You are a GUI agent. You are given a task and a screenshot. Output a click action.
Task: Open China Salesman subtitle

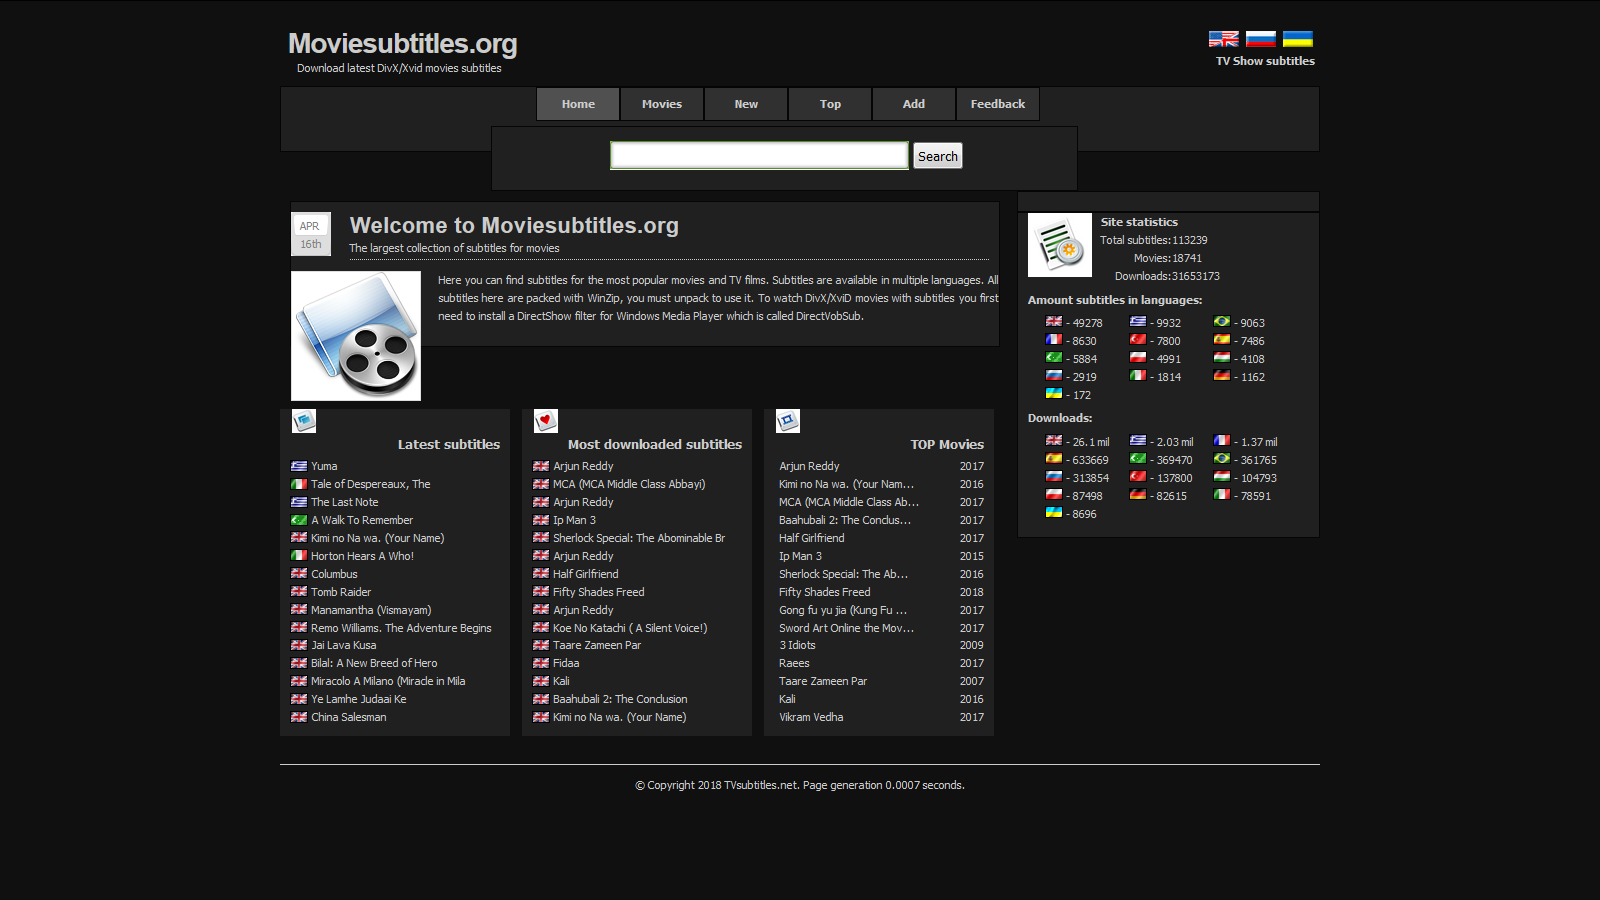click(x=349, y=717)
